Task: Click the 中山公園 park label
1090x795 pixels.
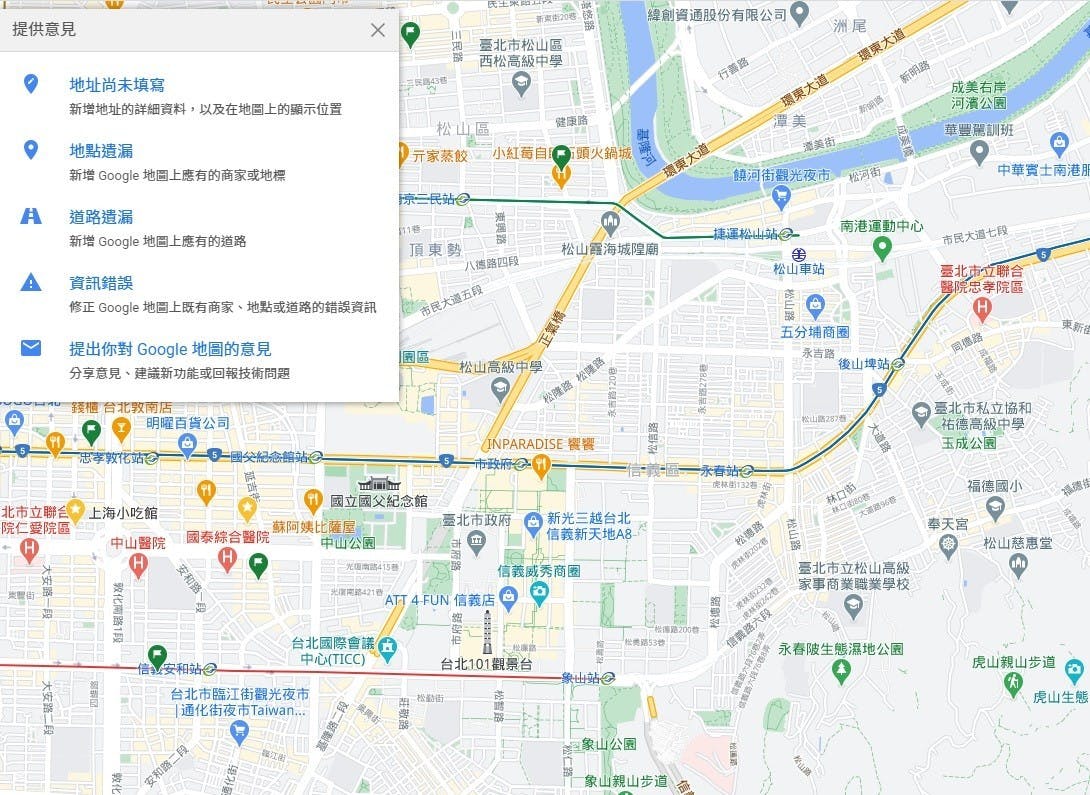Action: [x=348, y=543]
